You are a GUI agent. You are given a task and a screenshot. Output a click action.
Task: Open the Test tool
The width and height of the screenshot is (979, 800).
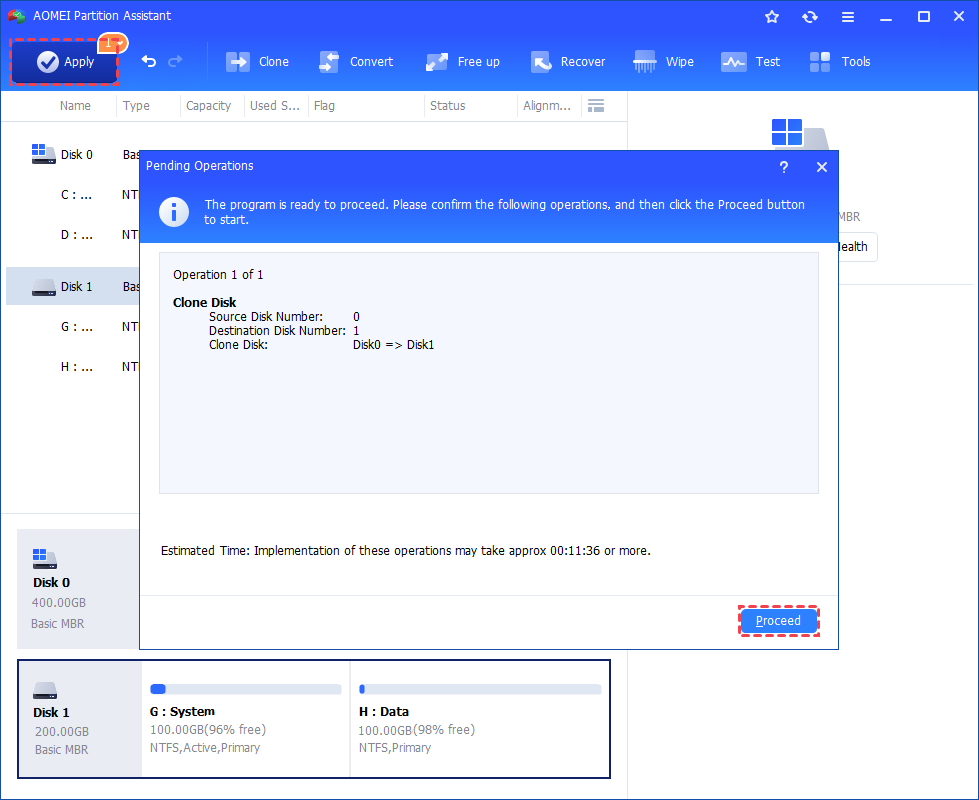tap(750, 62)
